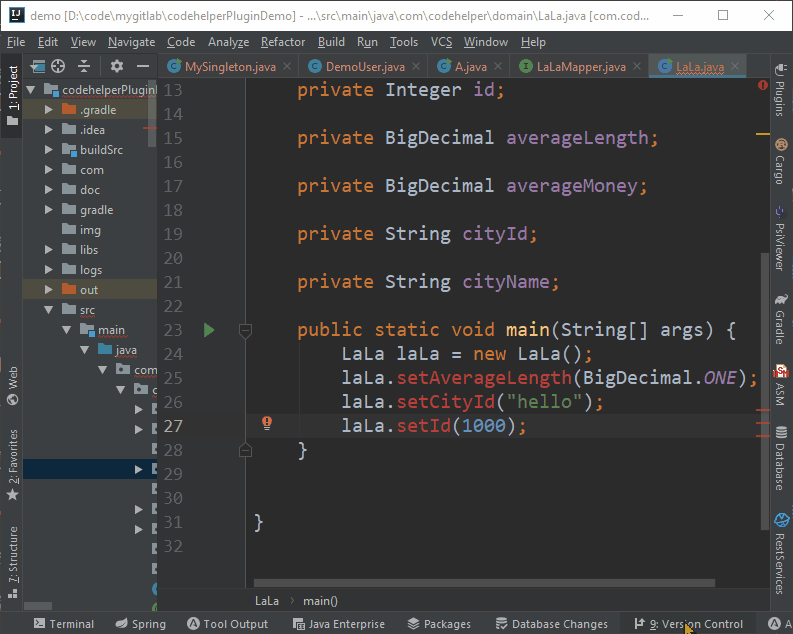Viewport: 793px width, 634px height.
Task: Open Project panel settings gear
Action: click(x=117, y=66)
